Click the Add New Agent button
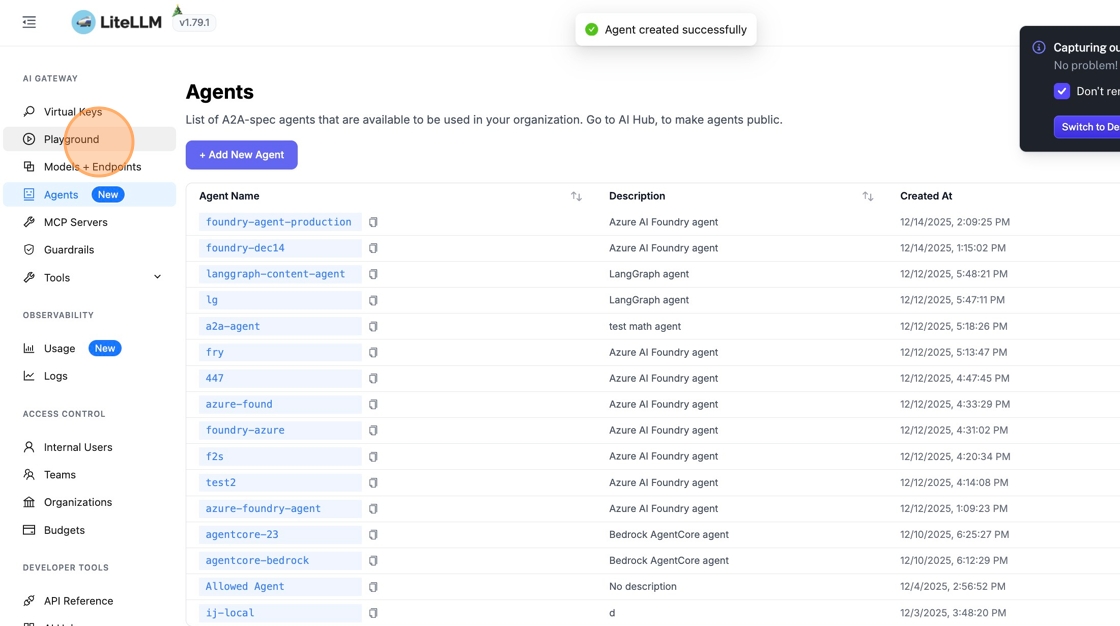This screenshot has width=1120, height=626. coord(241,155)
